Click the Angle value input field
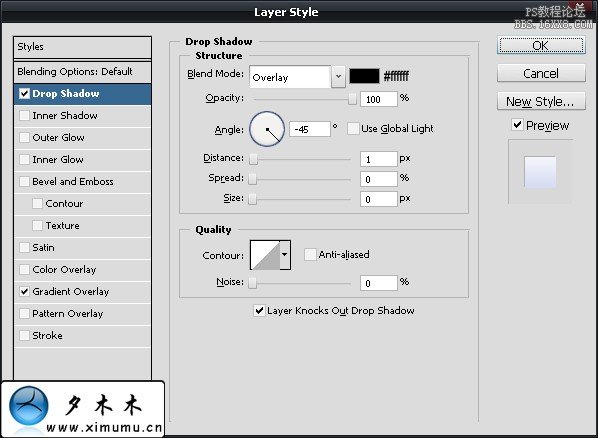Image resolution: width=598 pixels, height=438 pixels. pyautogui.click(x=310, y=129)
